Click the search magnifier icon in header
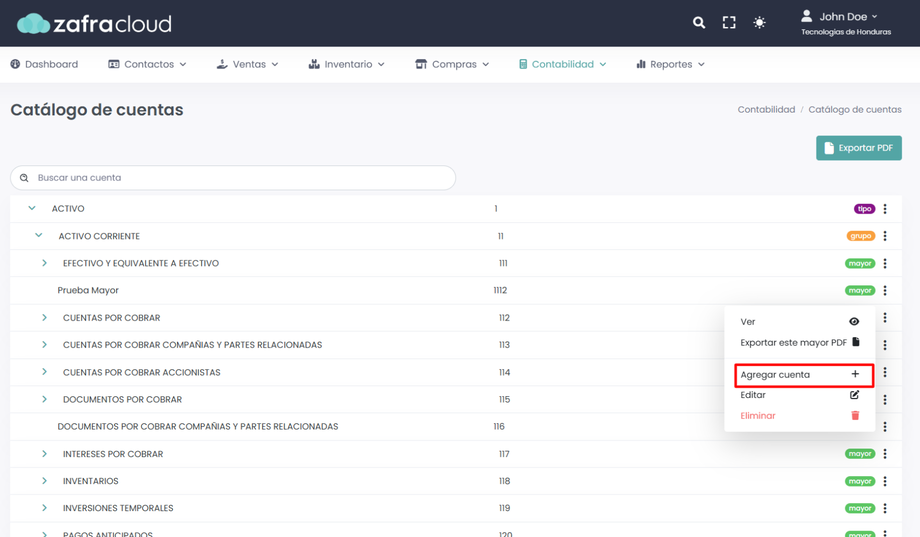Image resolution: width=920 pixels, height=537 pixels. pyautogui.click(x=698, y=23)
